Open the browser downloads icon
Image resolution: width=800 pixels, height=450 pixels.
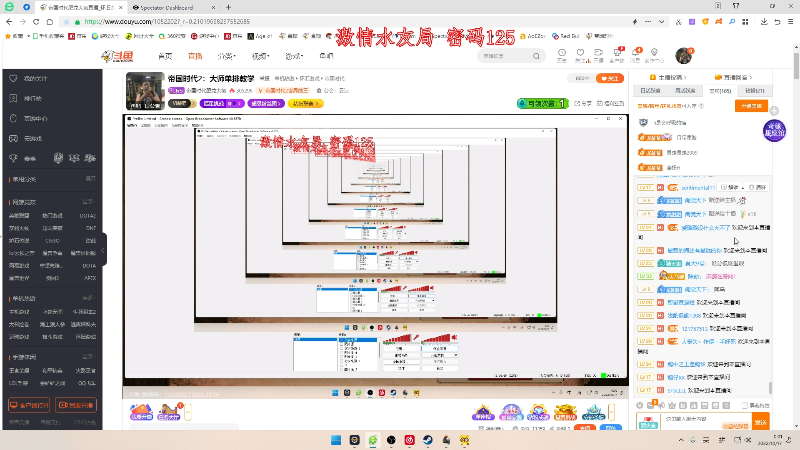pyautogui.click(x=764, y=22)
